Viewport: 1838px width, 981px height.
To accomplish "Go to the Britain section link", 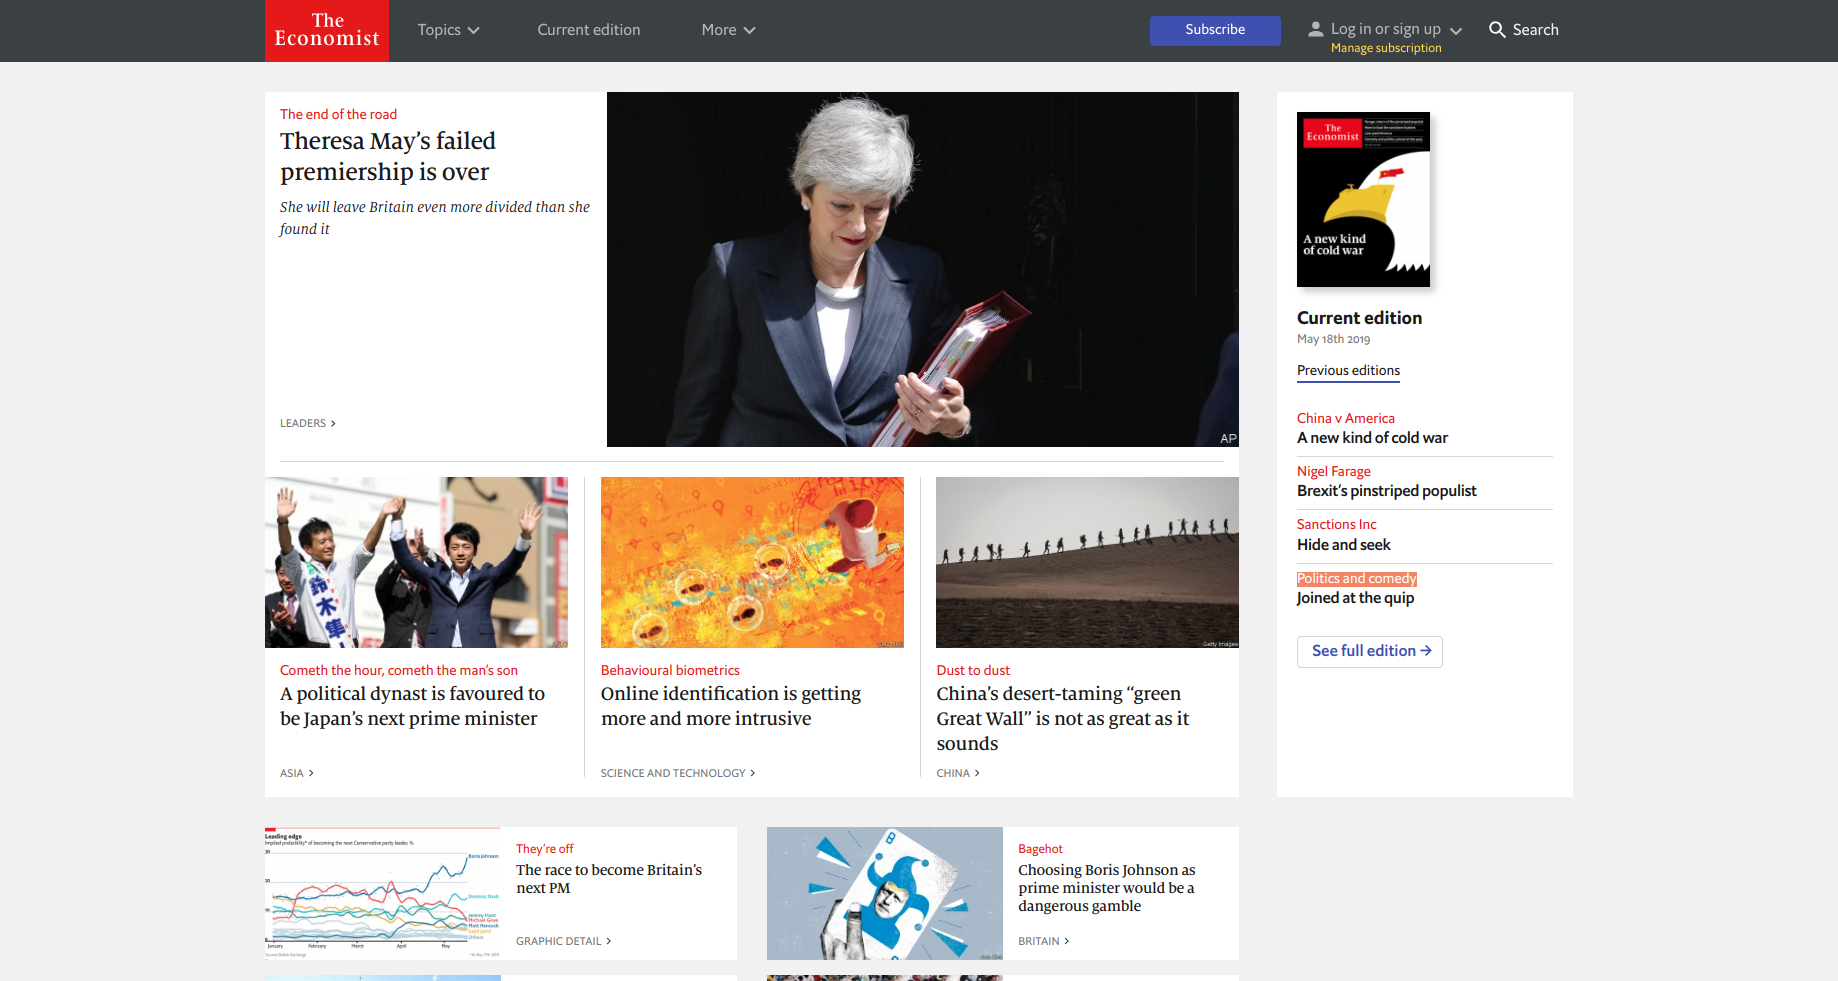I will [1043, 941].
